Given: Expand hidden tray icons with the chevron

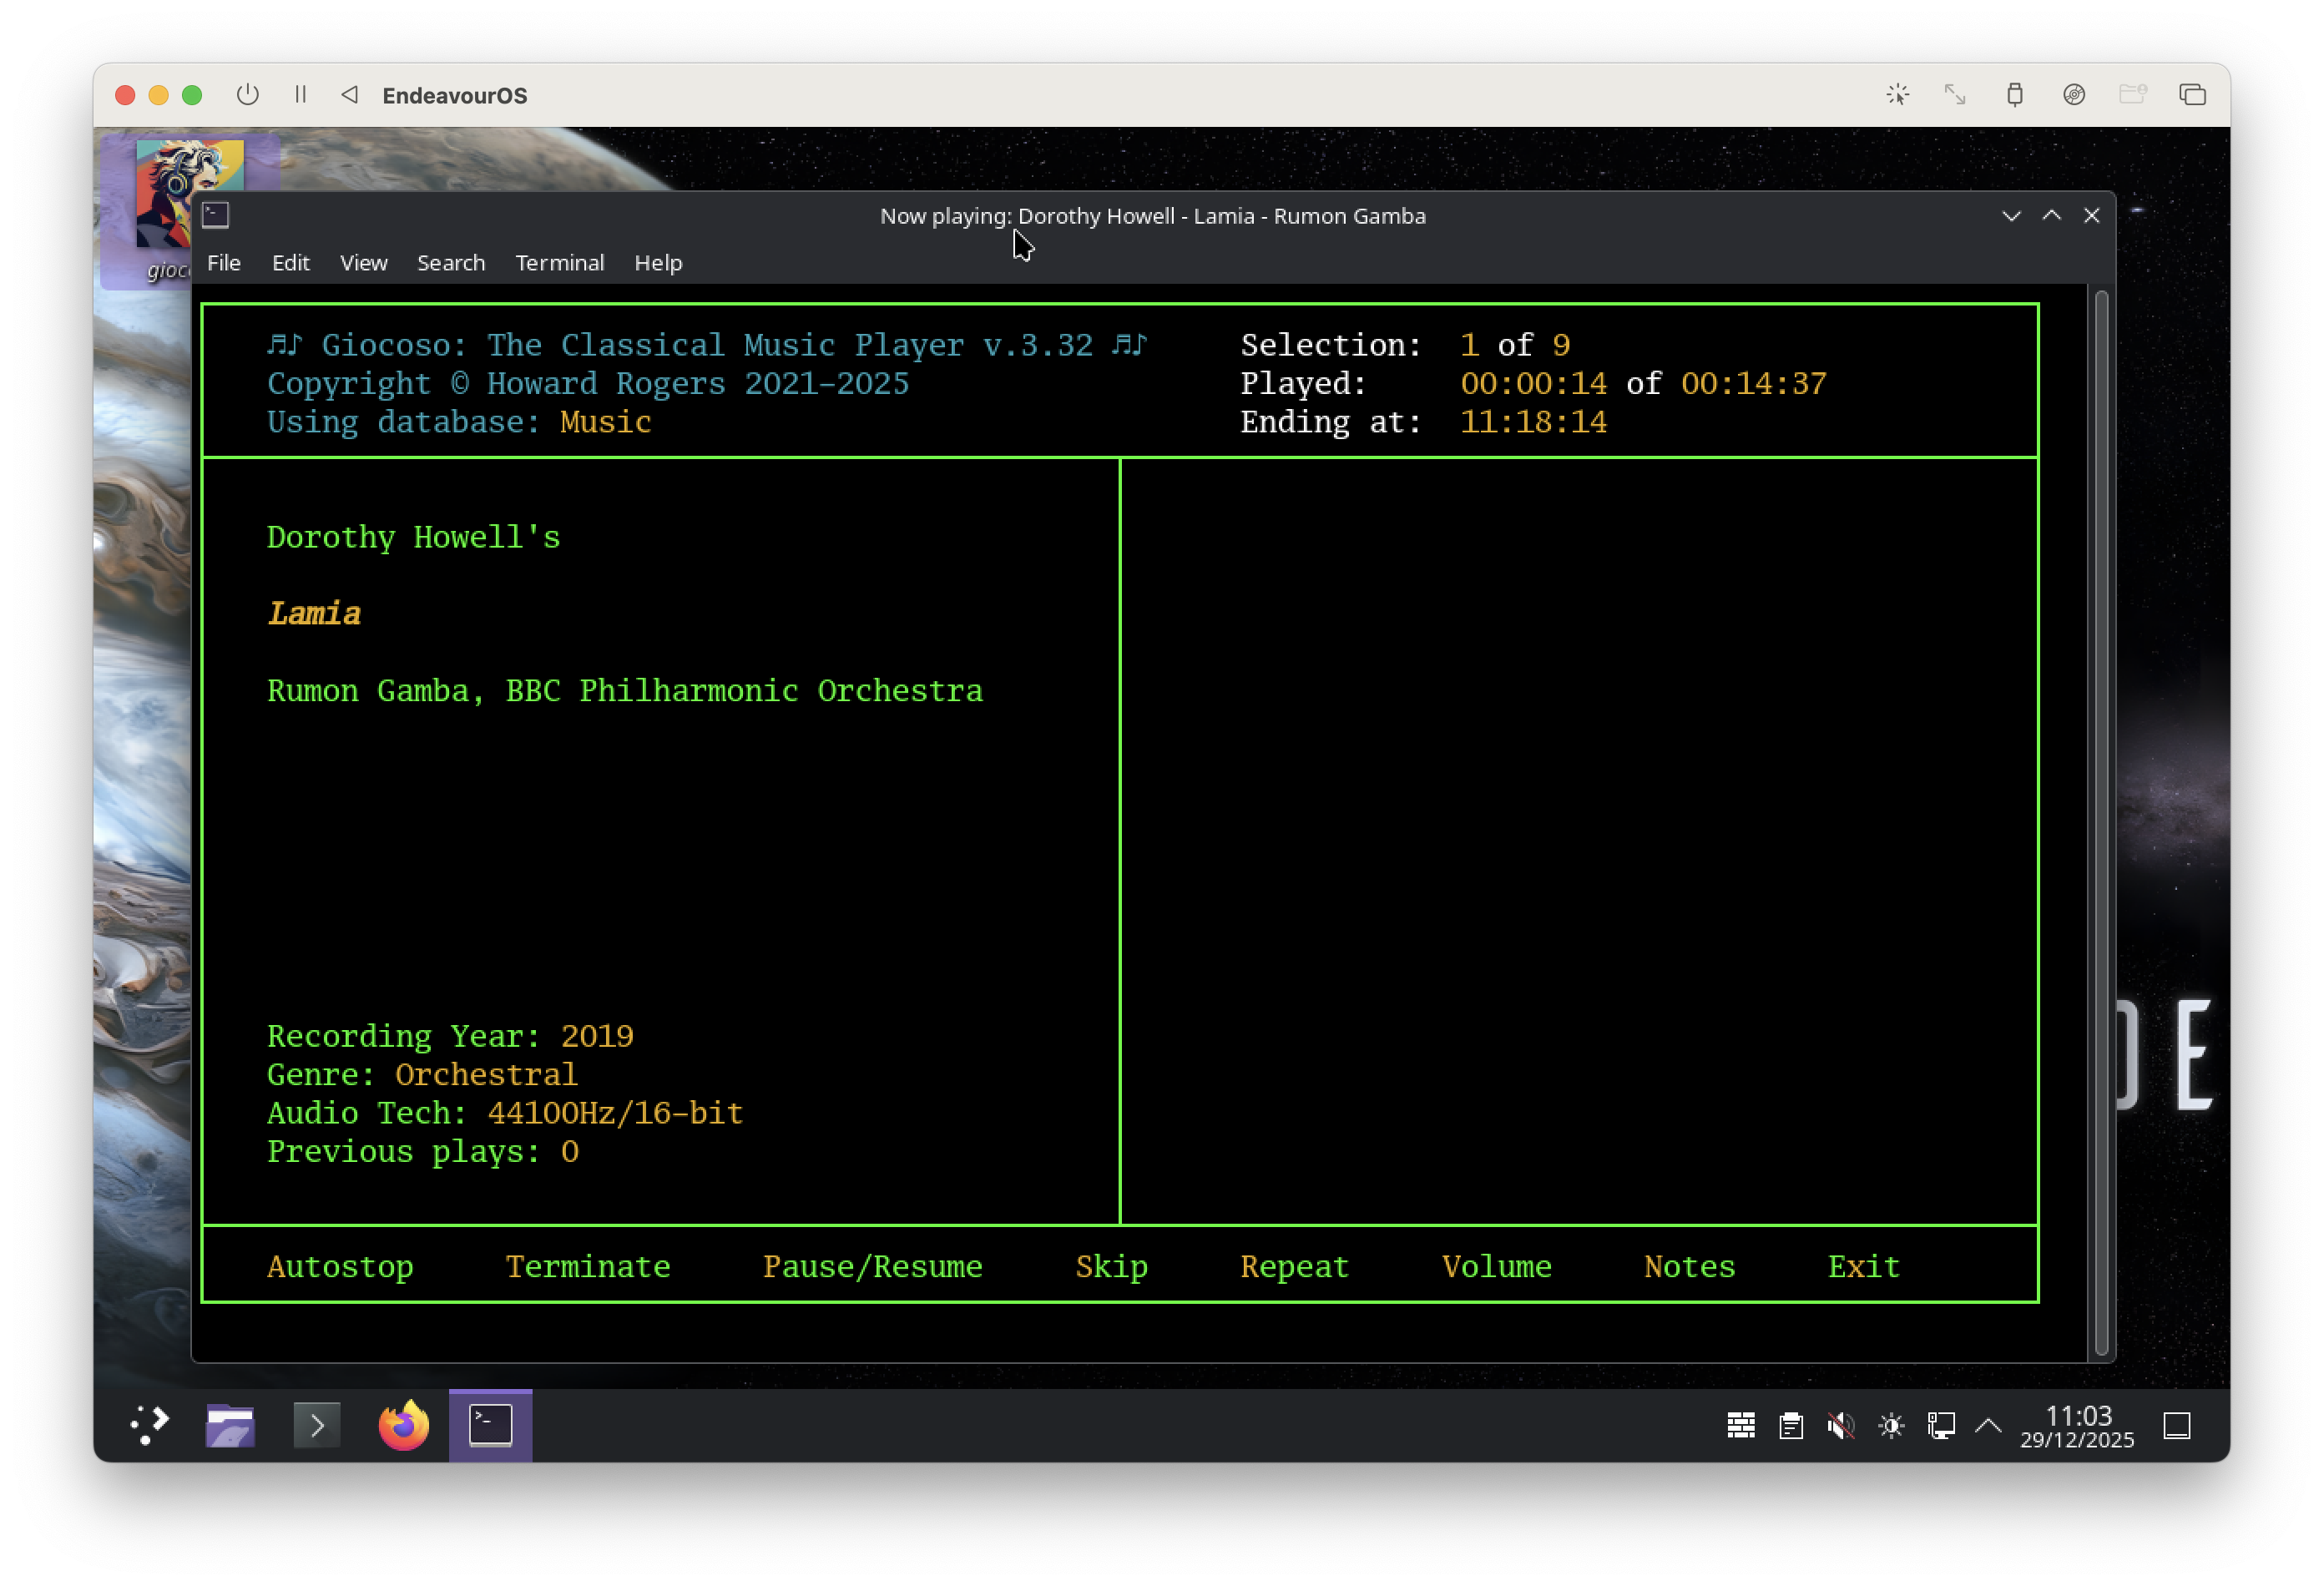Looking at the screenshot, I should pos(1988,1425).
